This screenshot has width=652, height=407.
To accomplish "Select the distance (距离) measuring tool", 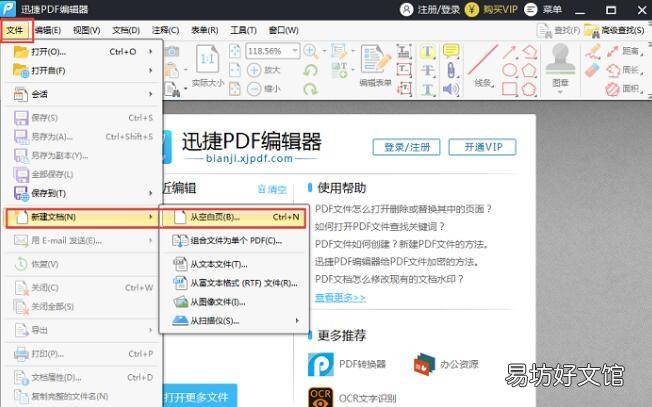I will click(623, 51).
